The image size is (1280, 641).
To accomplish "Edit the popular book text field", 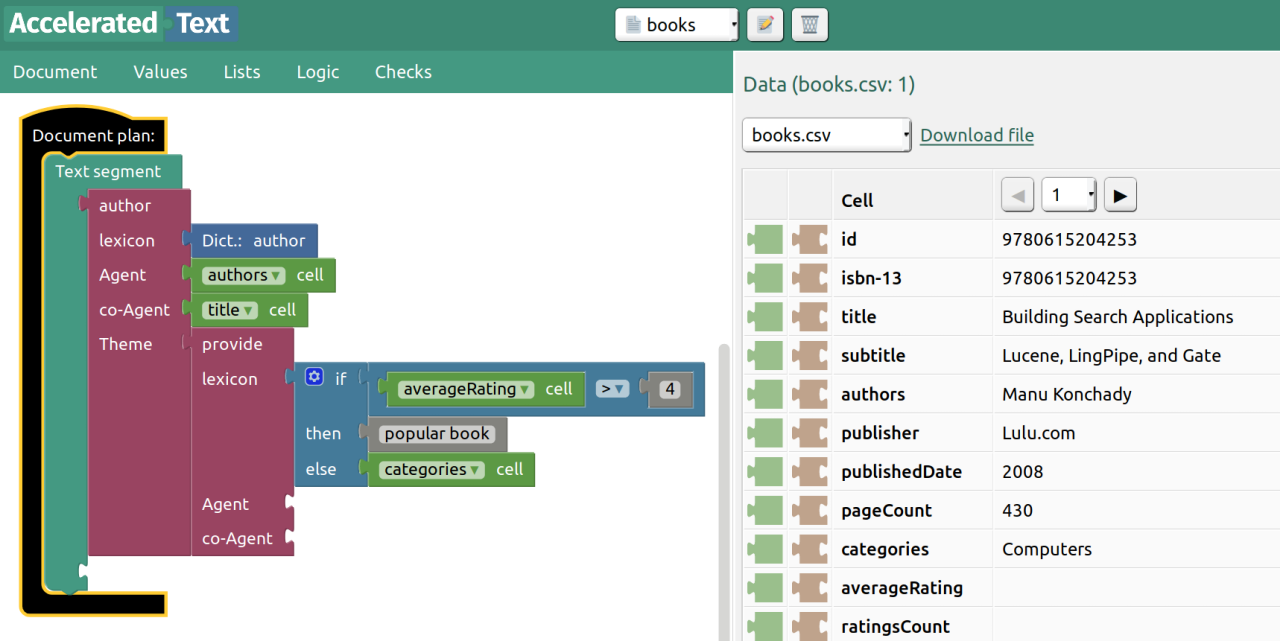I will [x=437, y=434].
